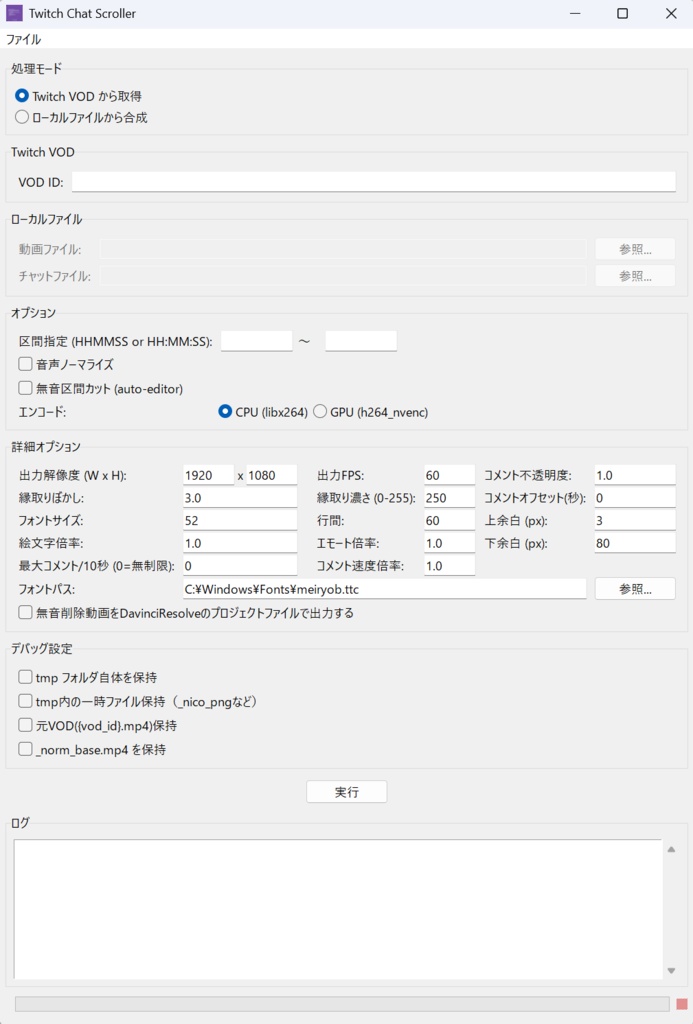Viewport: 693px width, 1024px height.
Task: Browse for font with 参照... button
Action: click(635, 589)
